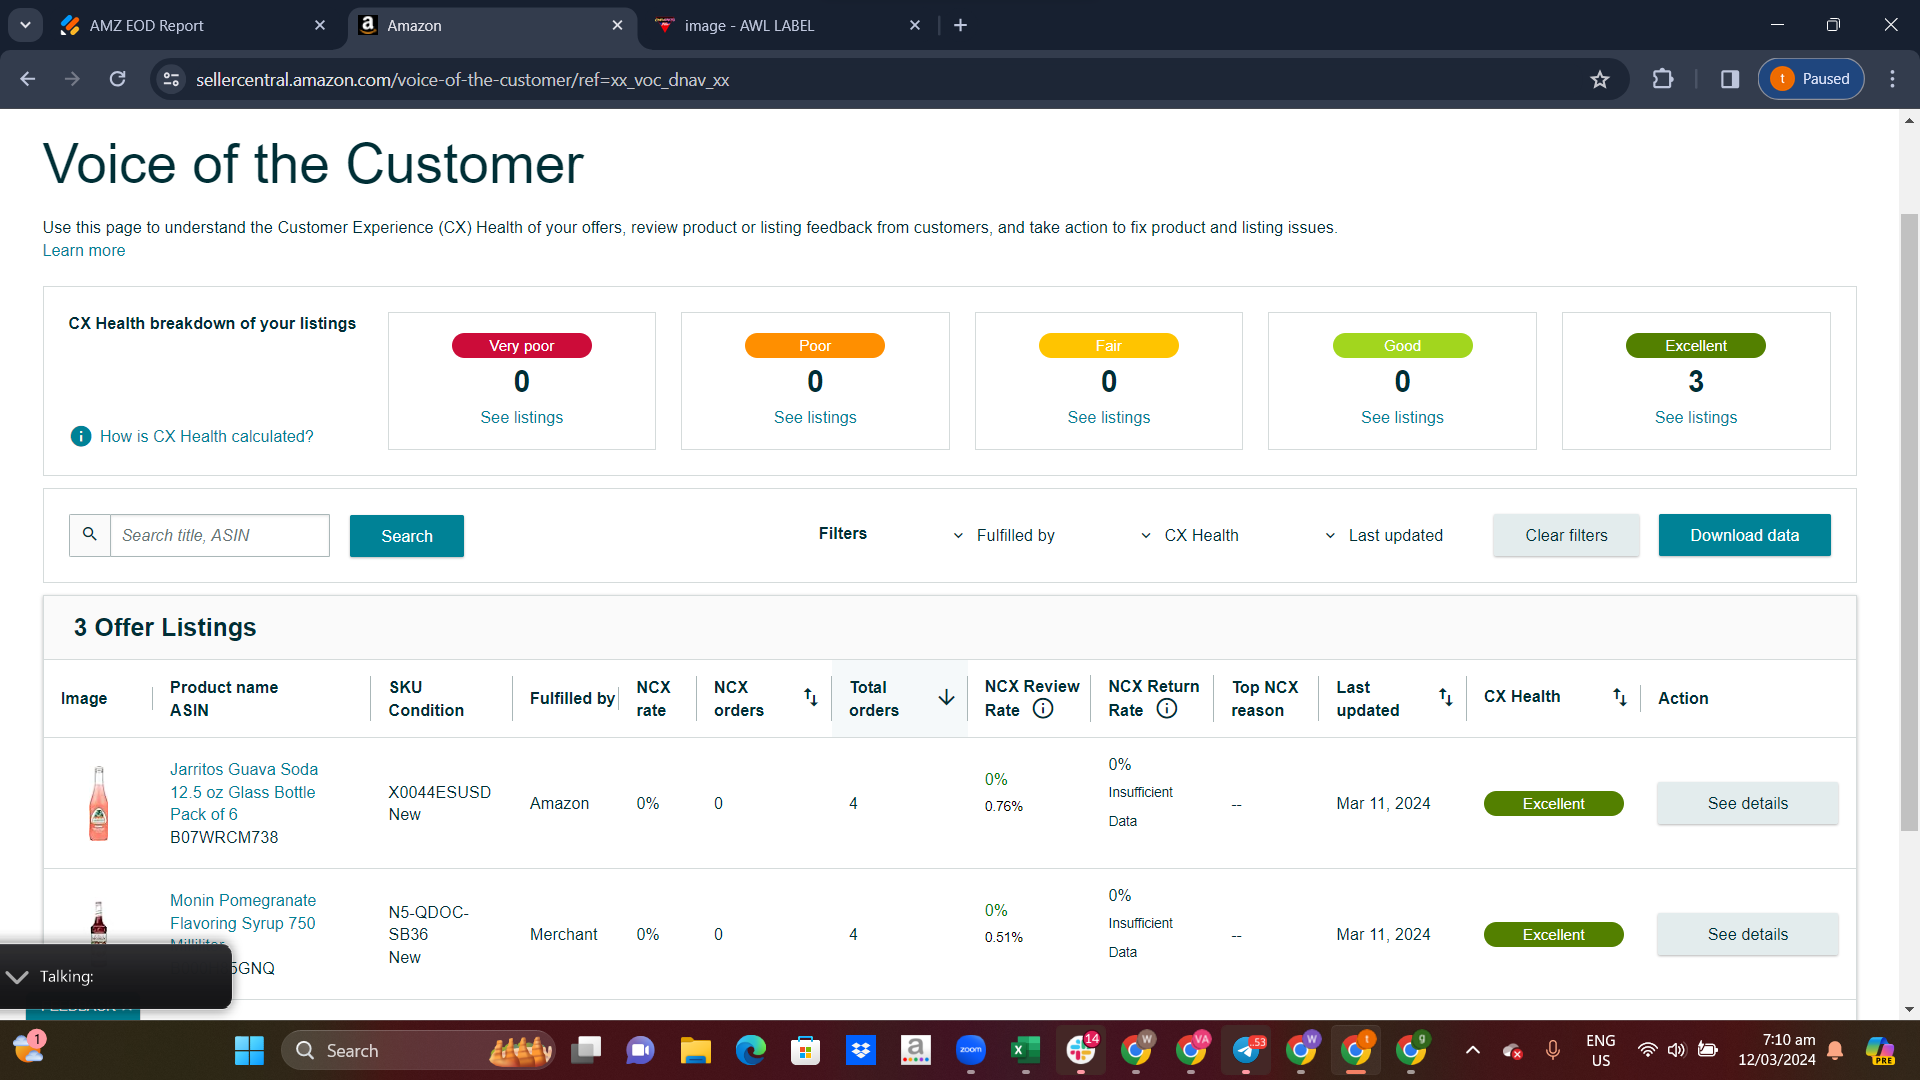Image resolution: width=1920 pixels, height=1080 pixels.
Task: Open Excel from the taskbar
Action: (x=1025, y=1051)
